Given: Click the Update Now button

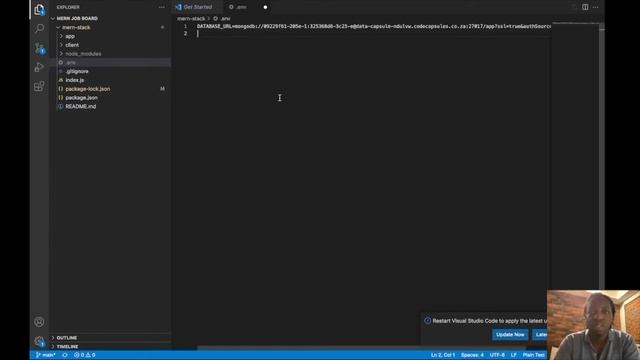Looking at the screenshot, I should [x=510, y=335].
